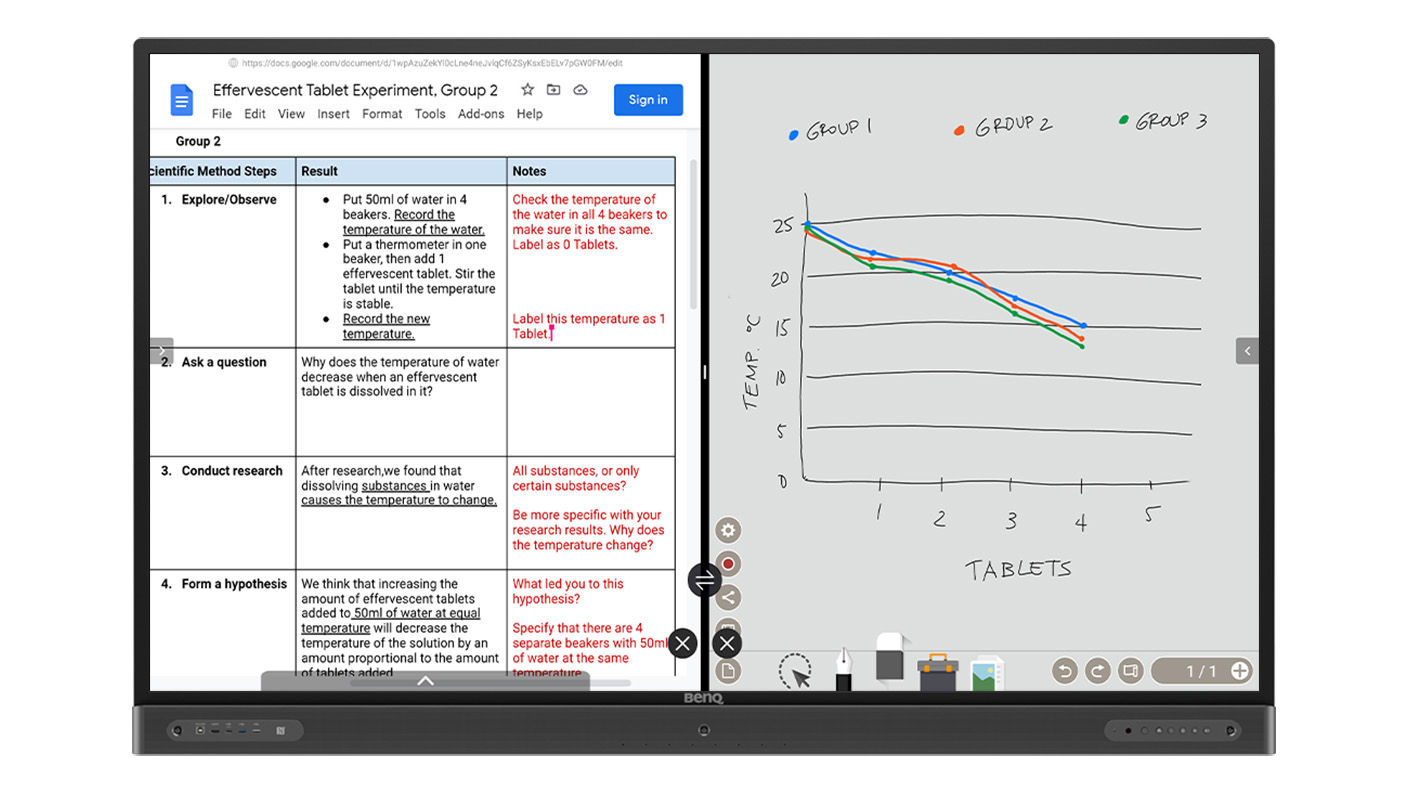1408x792 pixels.
Task: Open whiteboard settings gear
Action: coord(728,531)
